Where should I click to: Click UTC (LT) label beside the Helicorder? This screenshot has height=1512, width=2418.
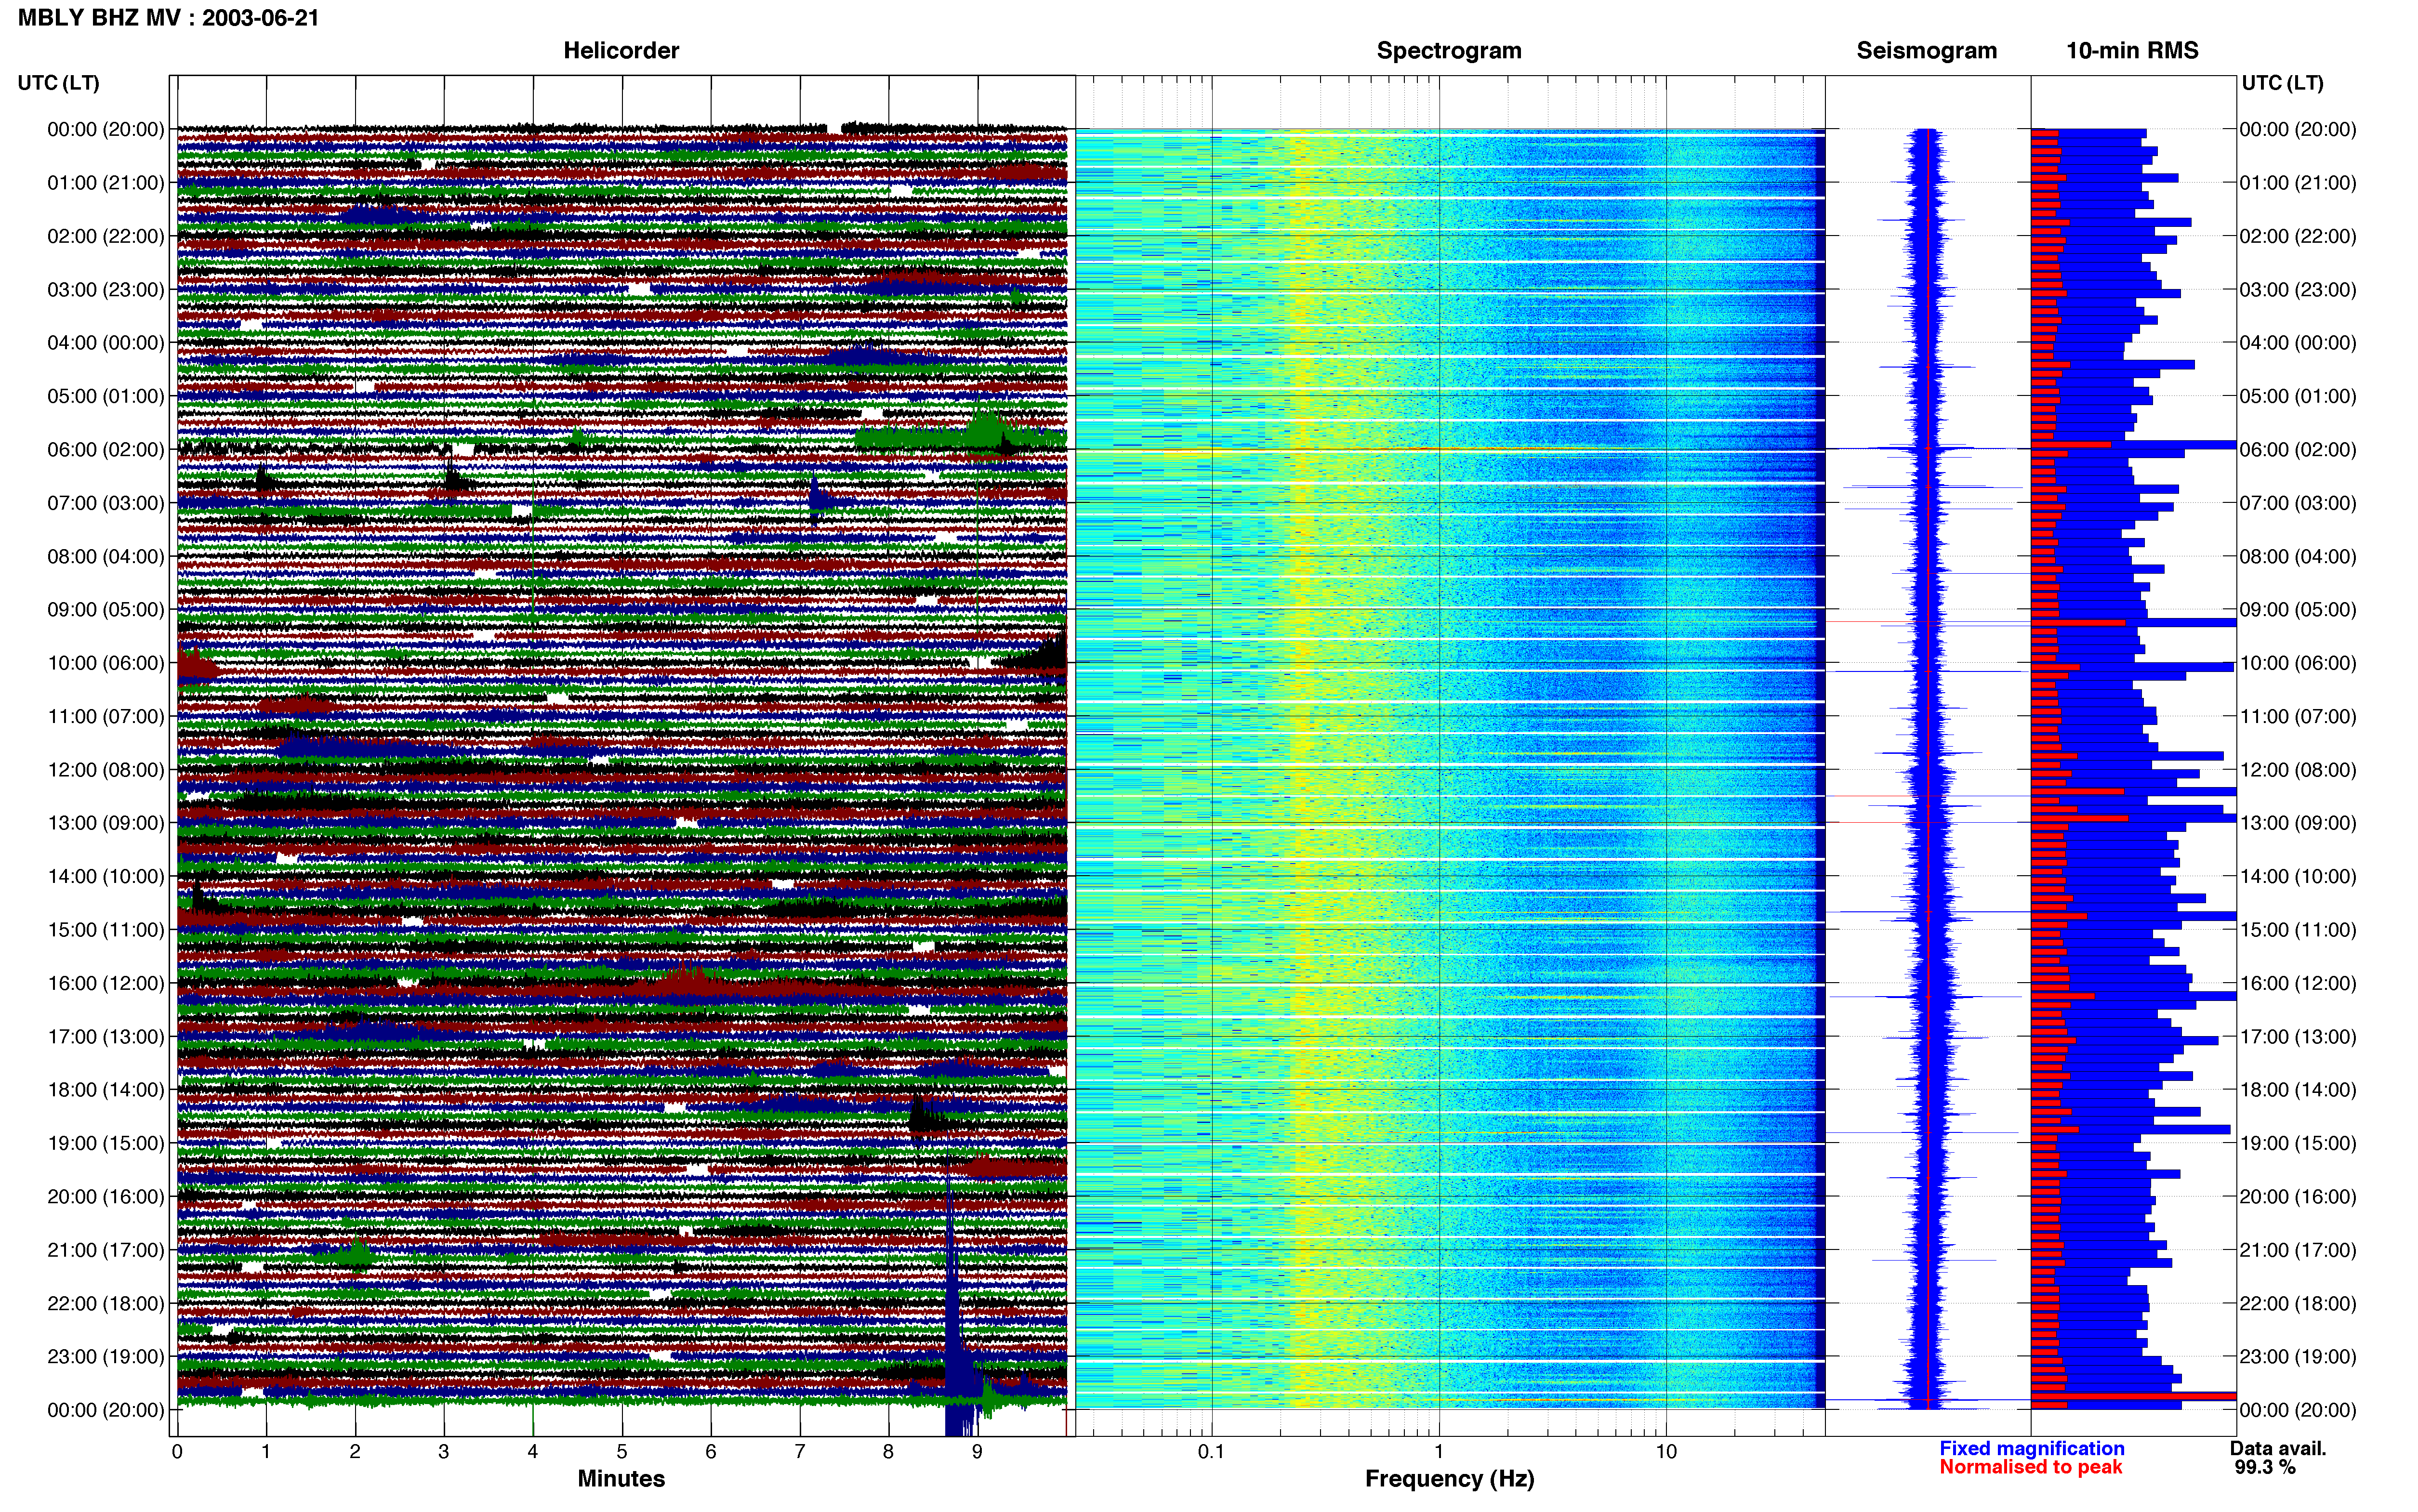coord(59,83)
